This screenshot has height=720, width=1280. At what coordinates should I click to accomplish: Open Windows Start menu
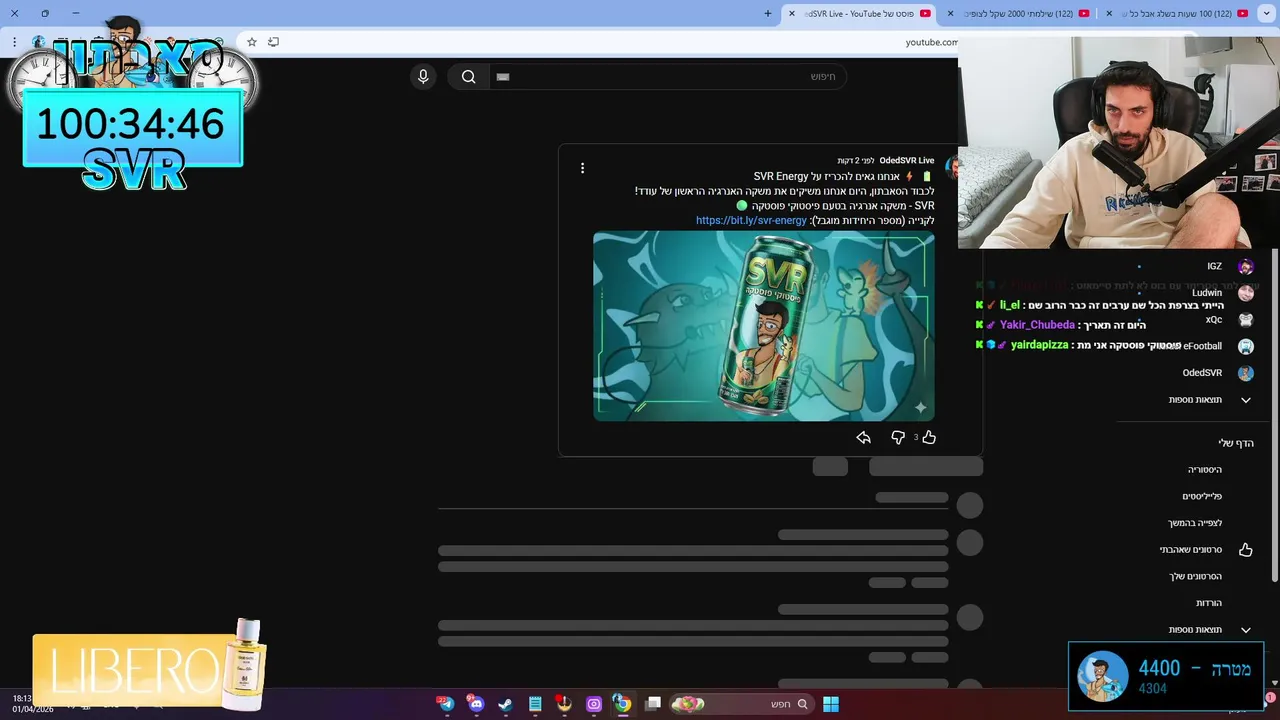831,704
